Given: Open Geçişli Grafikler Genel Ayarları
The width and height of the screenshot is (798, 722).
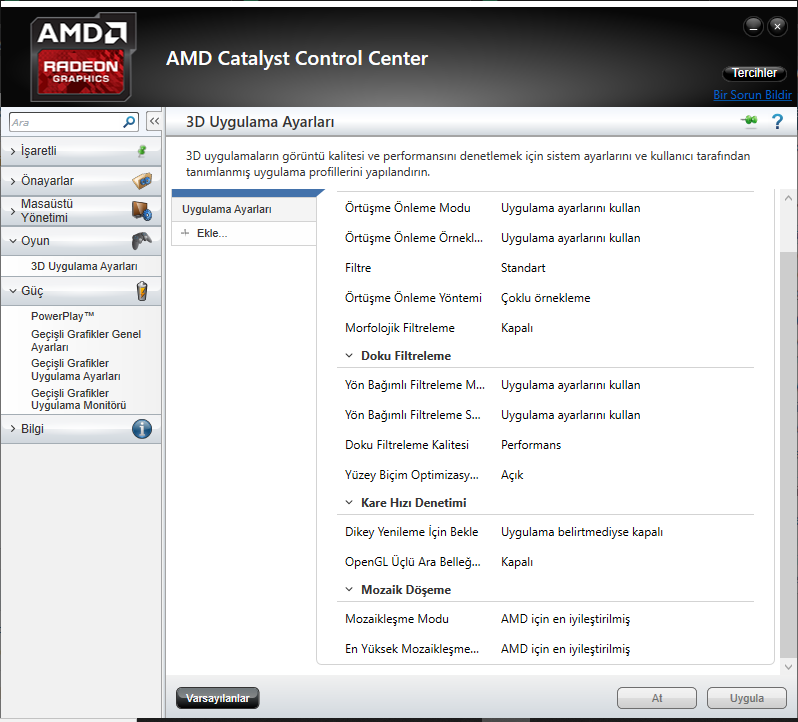Looking at the screenshot, I should click(x=86, y=340).
